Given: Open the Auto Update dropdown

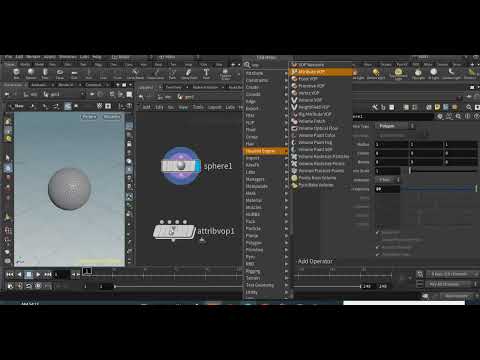Looking at the screenshot, I should click(x=457, y=296).
